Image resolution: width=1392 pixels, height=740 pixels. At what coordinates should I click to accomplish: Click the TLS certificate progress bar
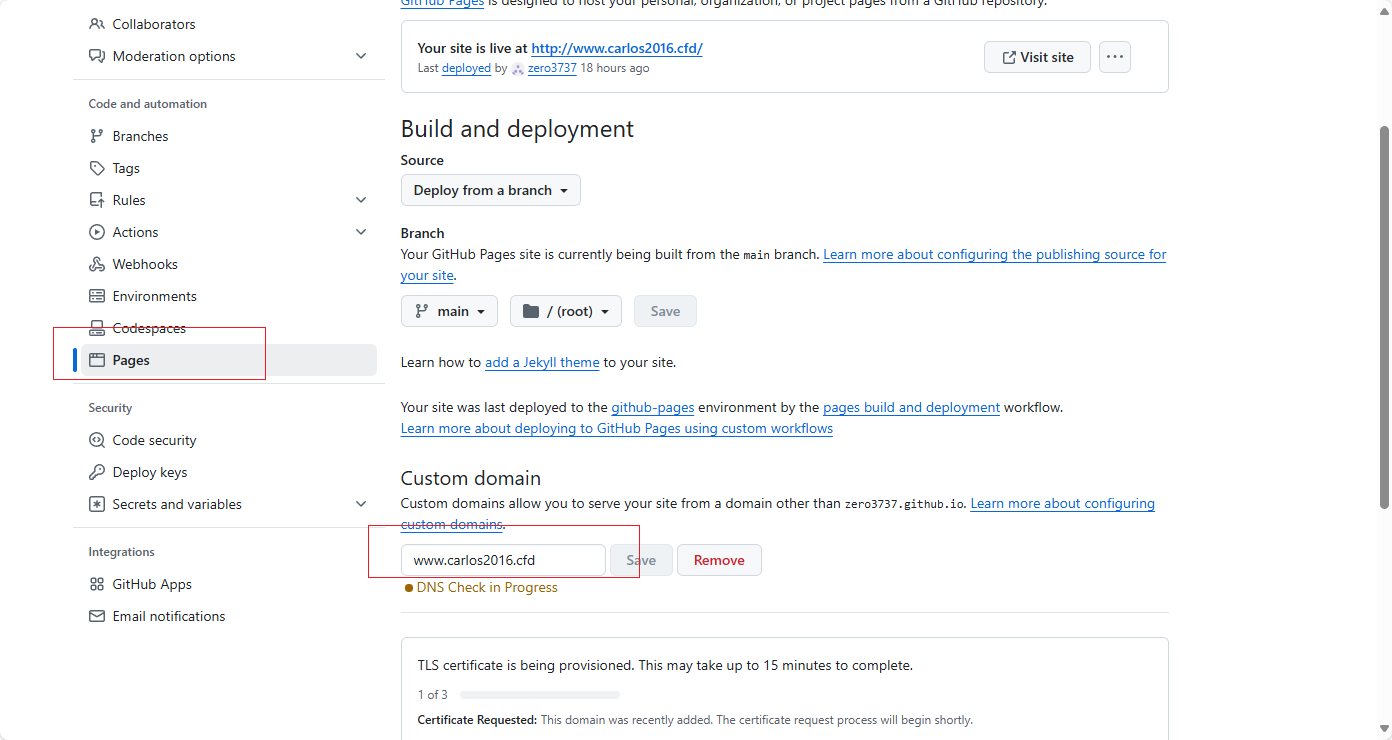pos(540,694)
